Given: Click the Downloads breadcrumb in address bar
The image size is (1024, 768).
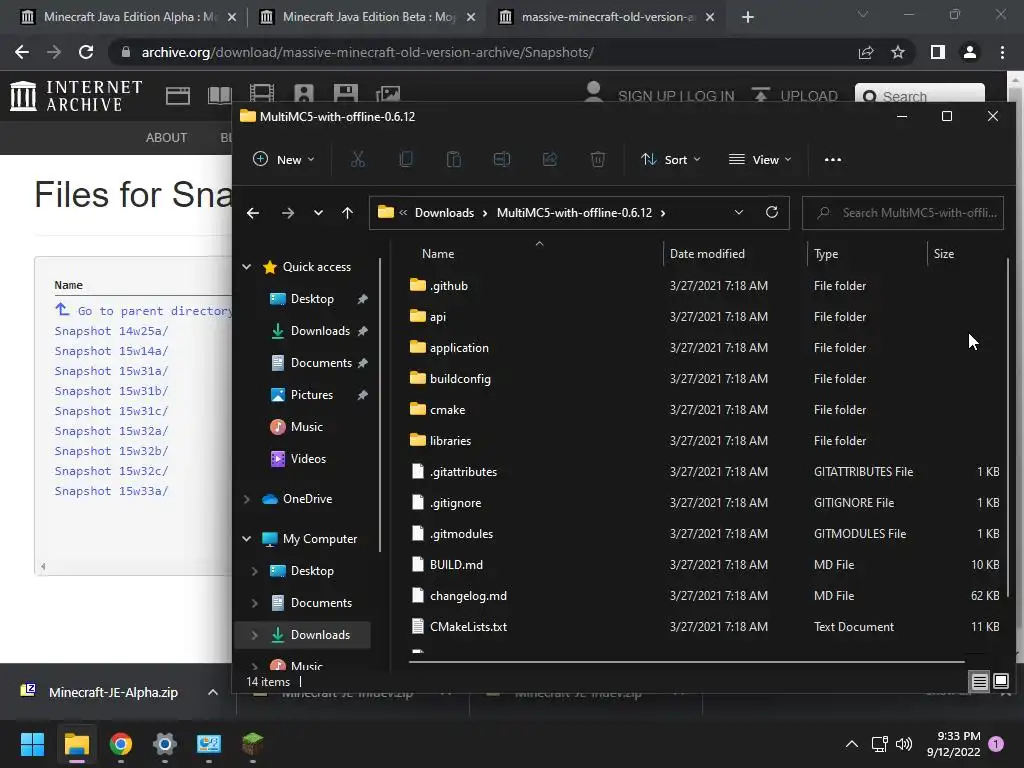Looking at the screenshot, I should pos(445,213).
